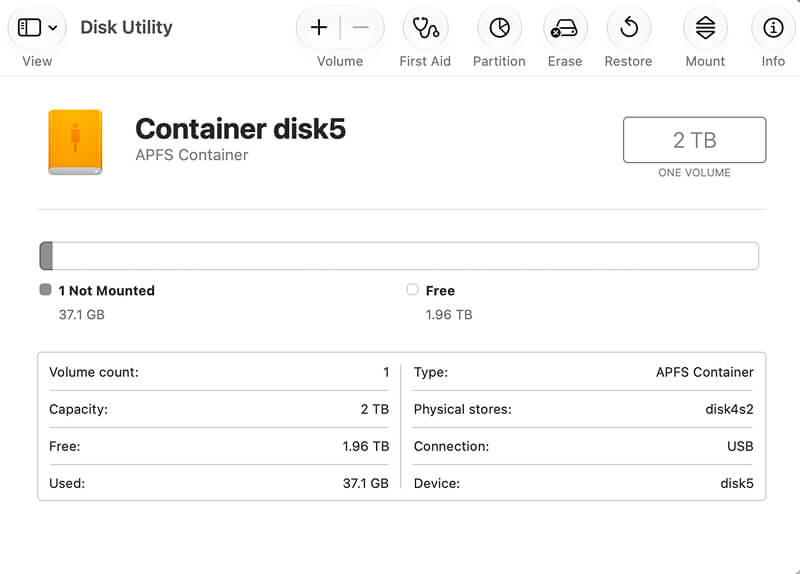Click the 'ONE VOLUME' caption
Viewport: 800px width, 574px height.
(694, 172)
